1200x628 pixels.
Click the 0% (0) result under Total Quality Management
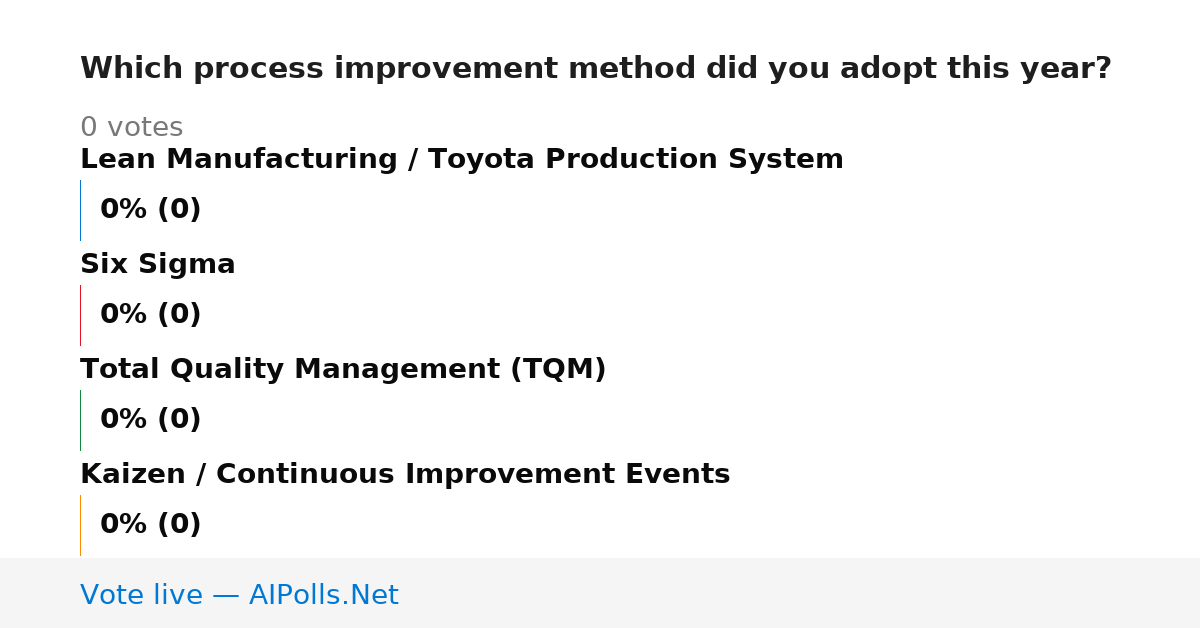tap(151, 420)
